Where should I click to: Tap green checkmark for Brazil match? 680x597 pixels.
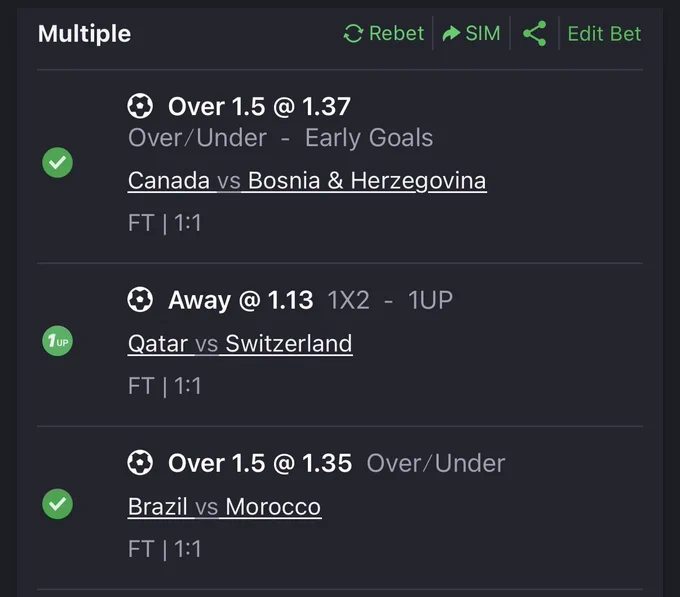(57, 504)
